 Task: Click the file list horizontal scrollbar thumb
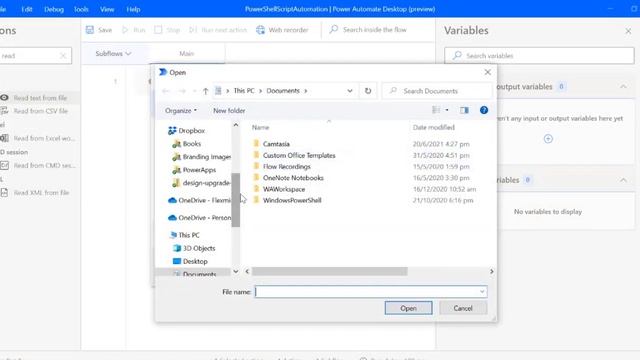tap(329, 271)
